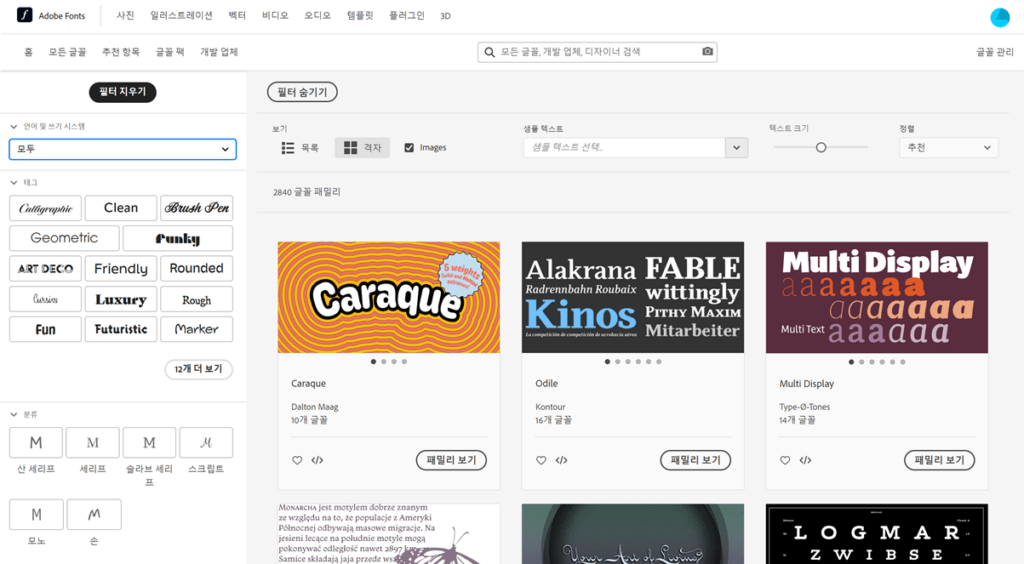Select the 스크립트 classification icon
The height and width of the screenshot is (564, 1024).
(206, 443)
